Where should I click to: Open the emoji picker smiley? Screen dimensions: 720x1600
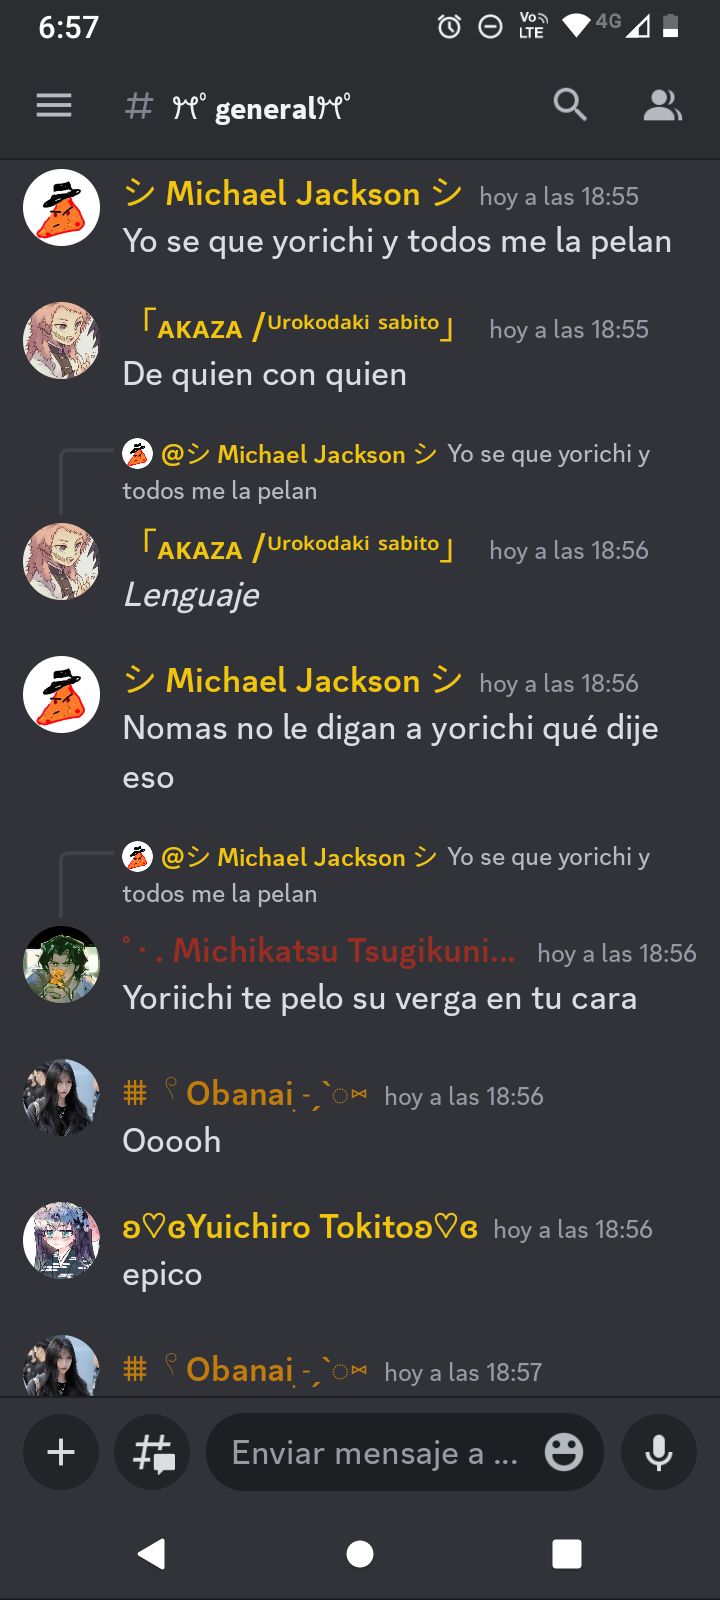pyautogui.click(x=564, y=1452)
